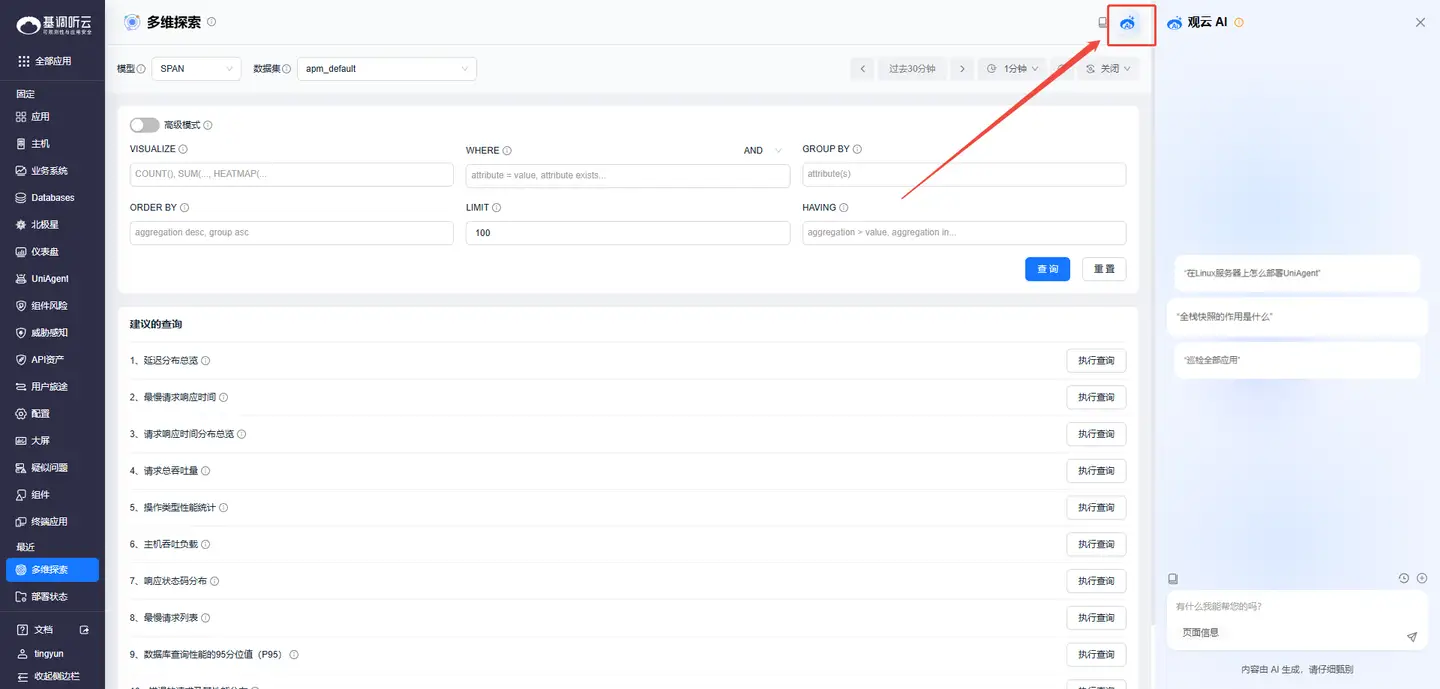This screenshot has height=689, width=1440.
Task: Start a new AI conversation plus icon
Action: tap(1421, 578)
